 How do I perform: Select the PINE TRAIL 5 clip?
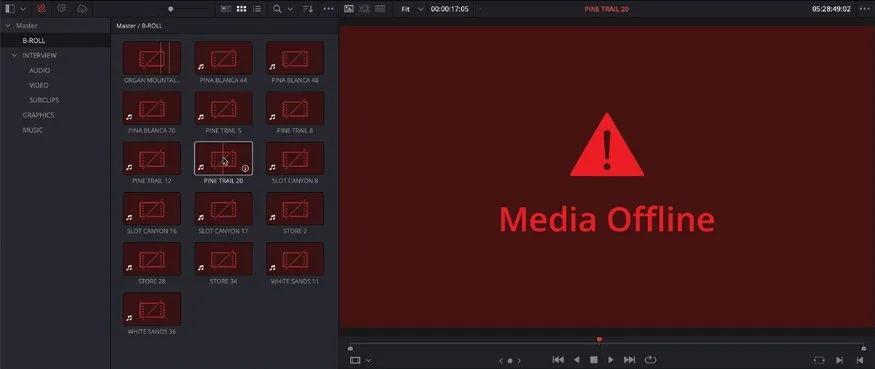[x=223, y=108]
